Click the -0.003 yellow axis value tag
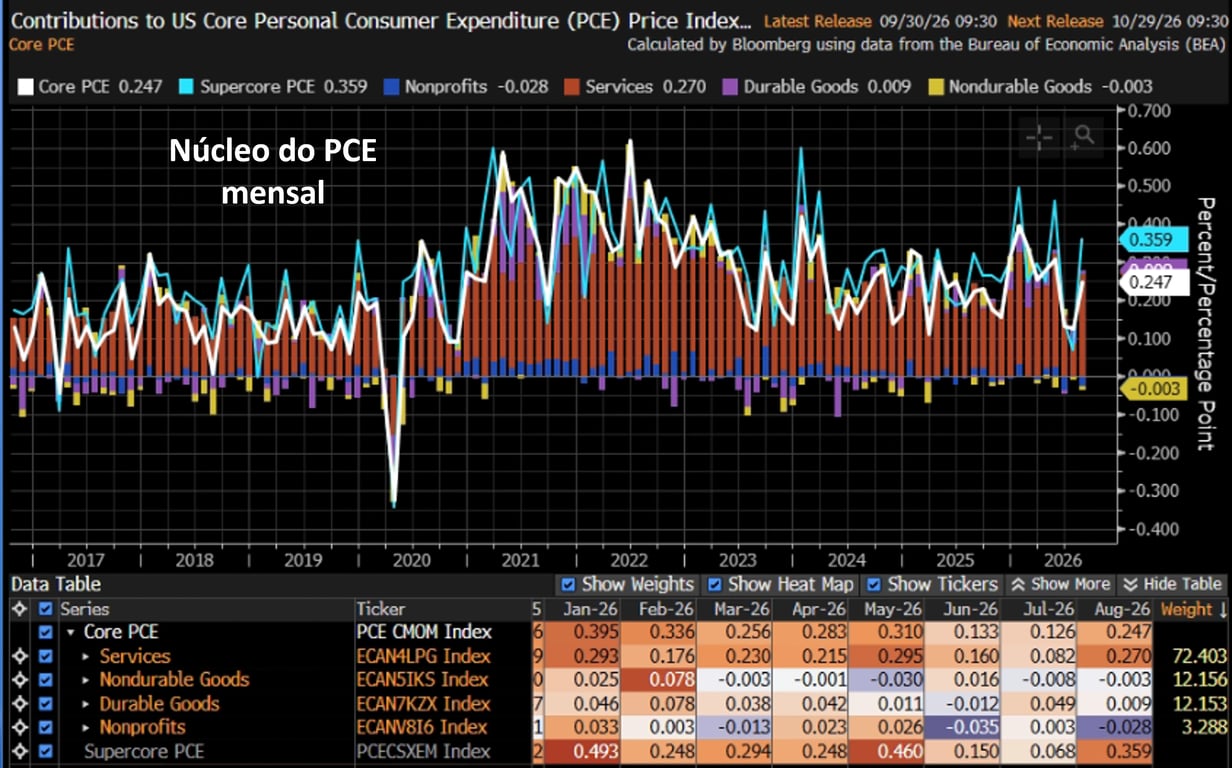The width and height of the screenshot is (1232, 768). pos(1155,389)
